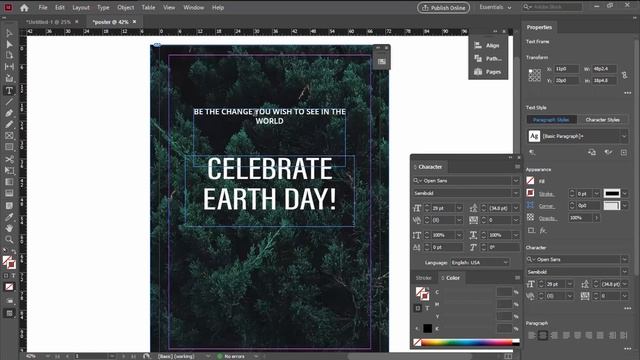
Task: Click the Fill icon in Appearance
Action: [530, 180]
